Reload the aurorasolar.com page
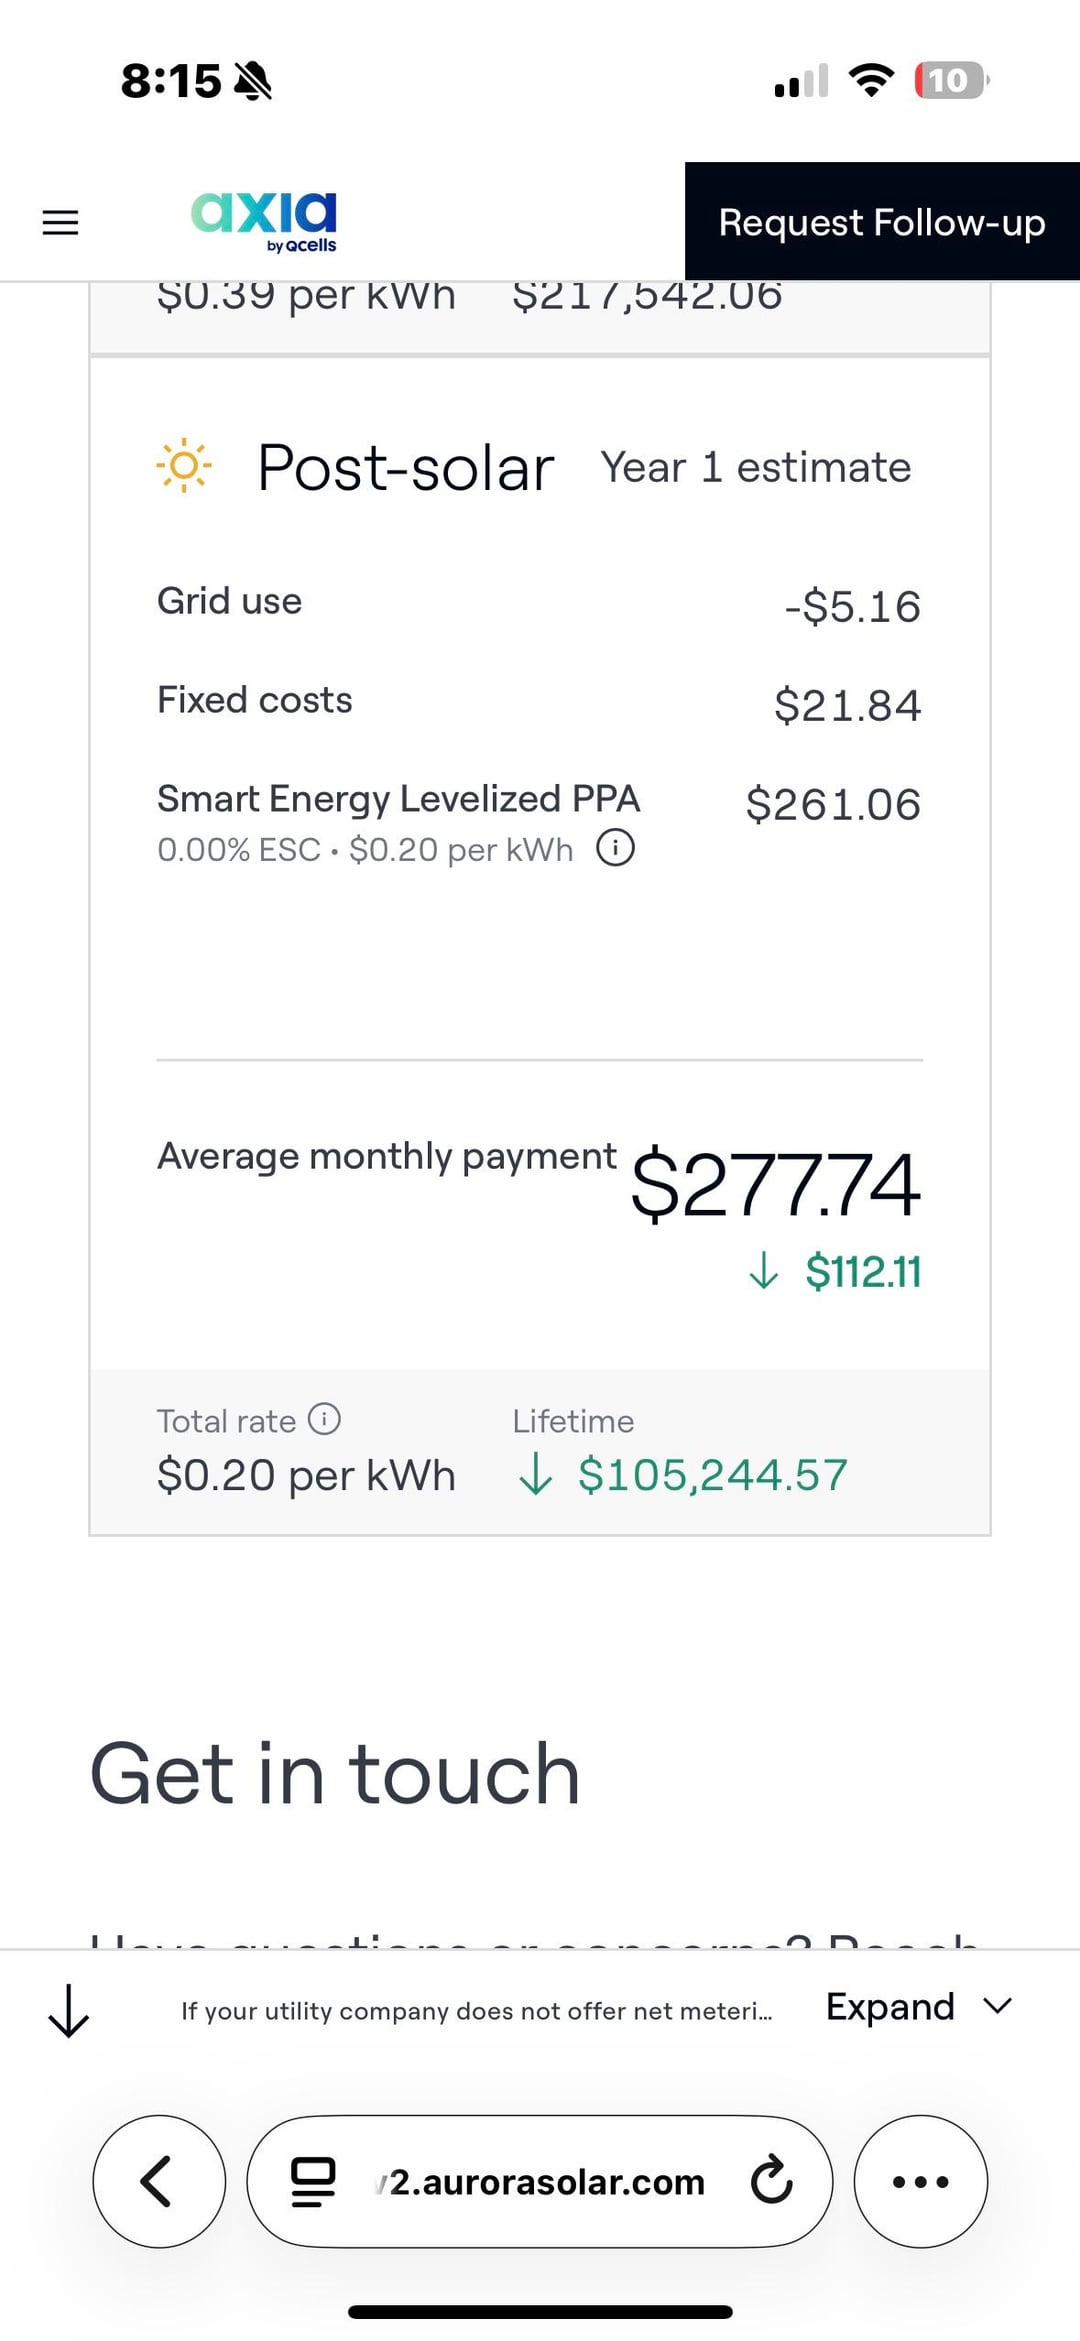The height and width of the screenshot is (2341, 1080). coord(771,2181)
